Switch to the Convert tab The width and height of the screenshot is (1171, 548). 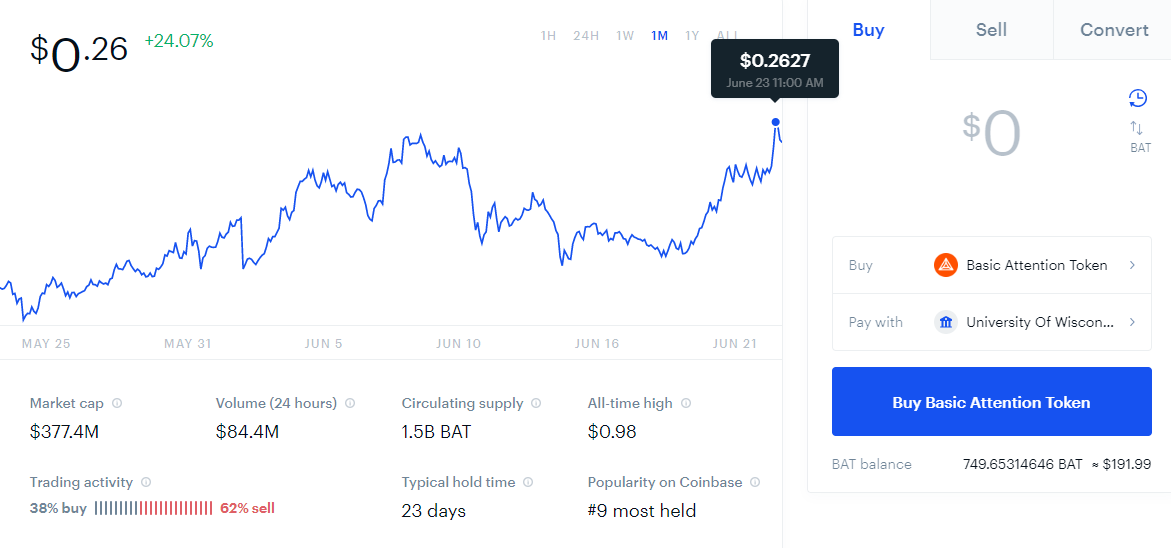pos(1113,30)
